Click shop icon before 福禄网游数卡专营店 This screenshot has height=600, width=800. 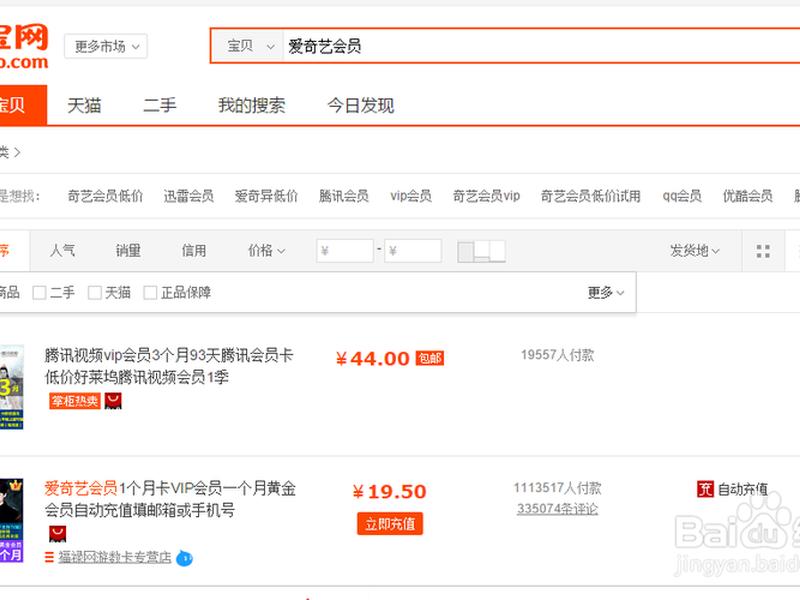click(x=49, y=558)
